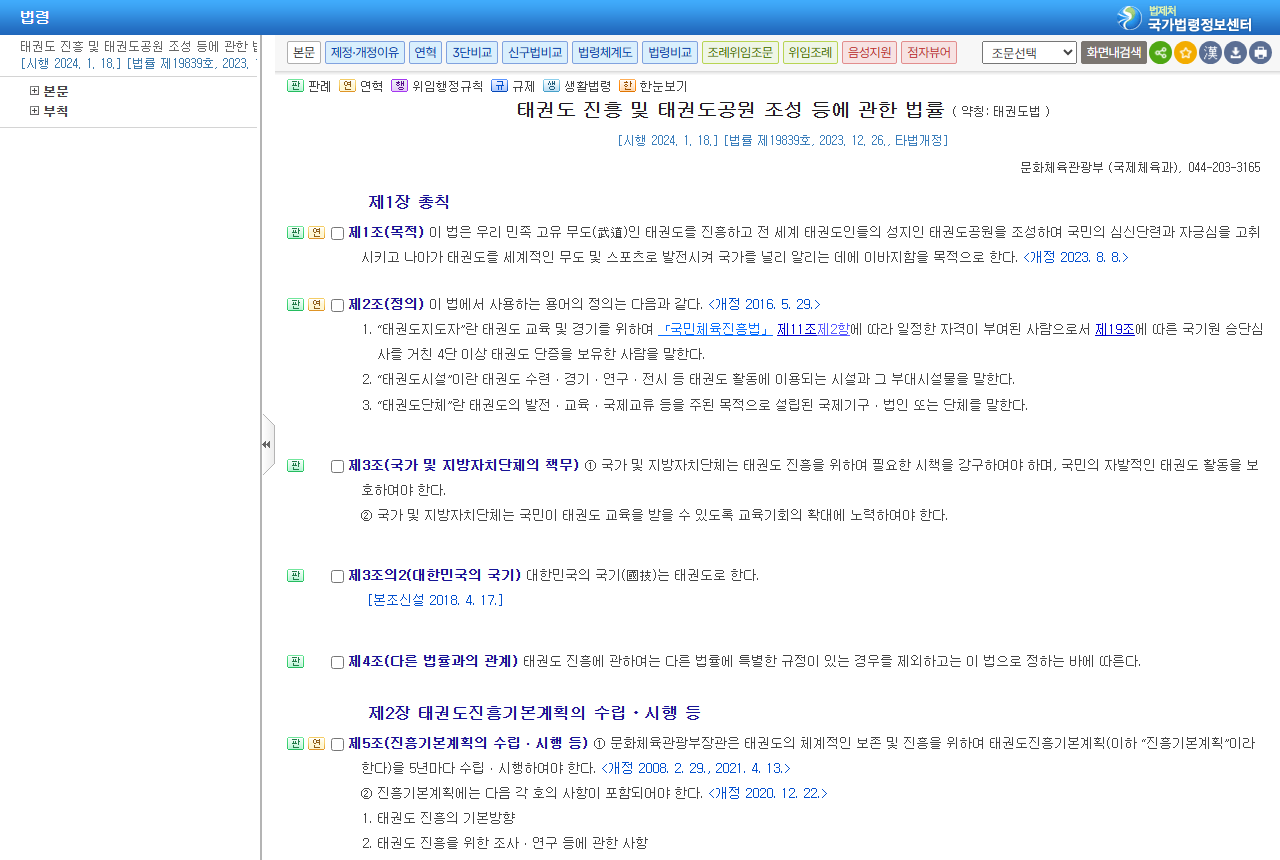Open the 3단비교 tab

tap(472, 52)
